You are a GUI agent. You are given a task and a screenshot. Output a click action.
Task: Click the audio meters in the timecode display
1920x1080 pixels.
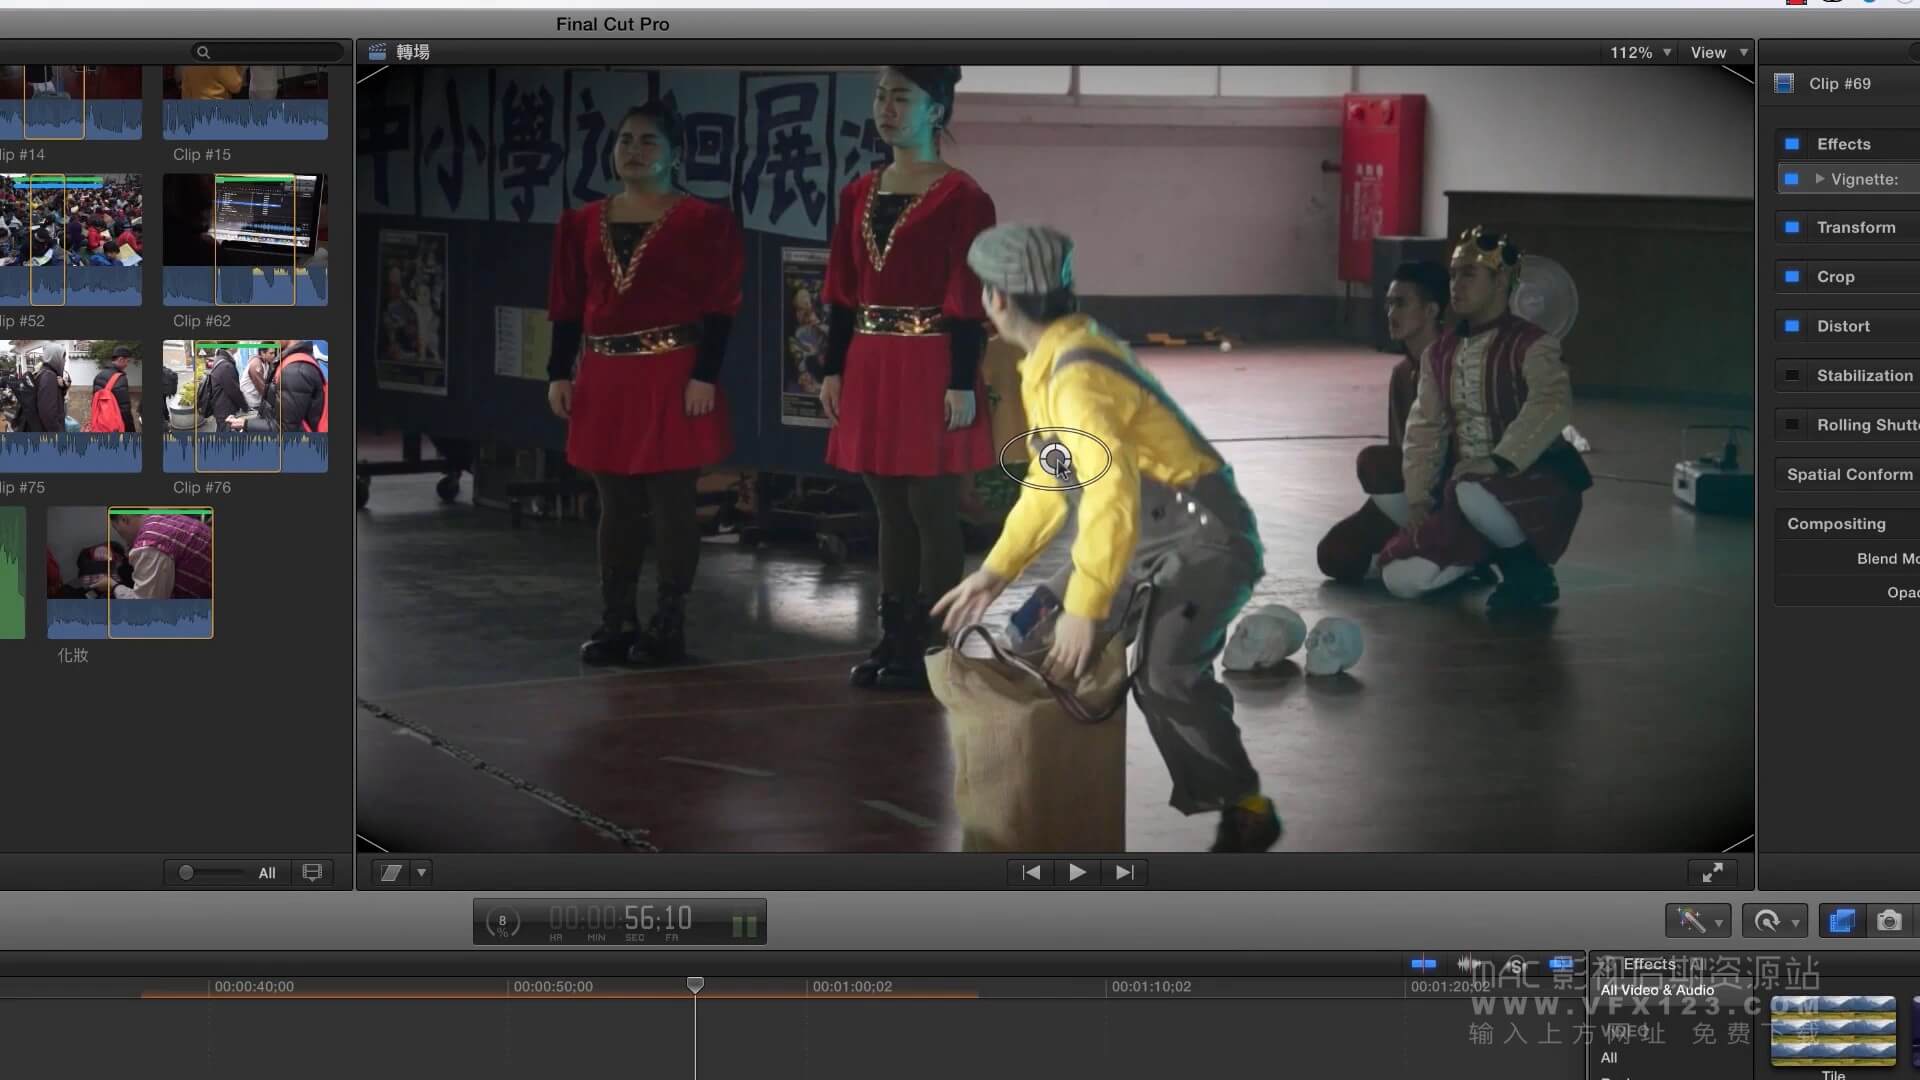click(x=745, y=925)
